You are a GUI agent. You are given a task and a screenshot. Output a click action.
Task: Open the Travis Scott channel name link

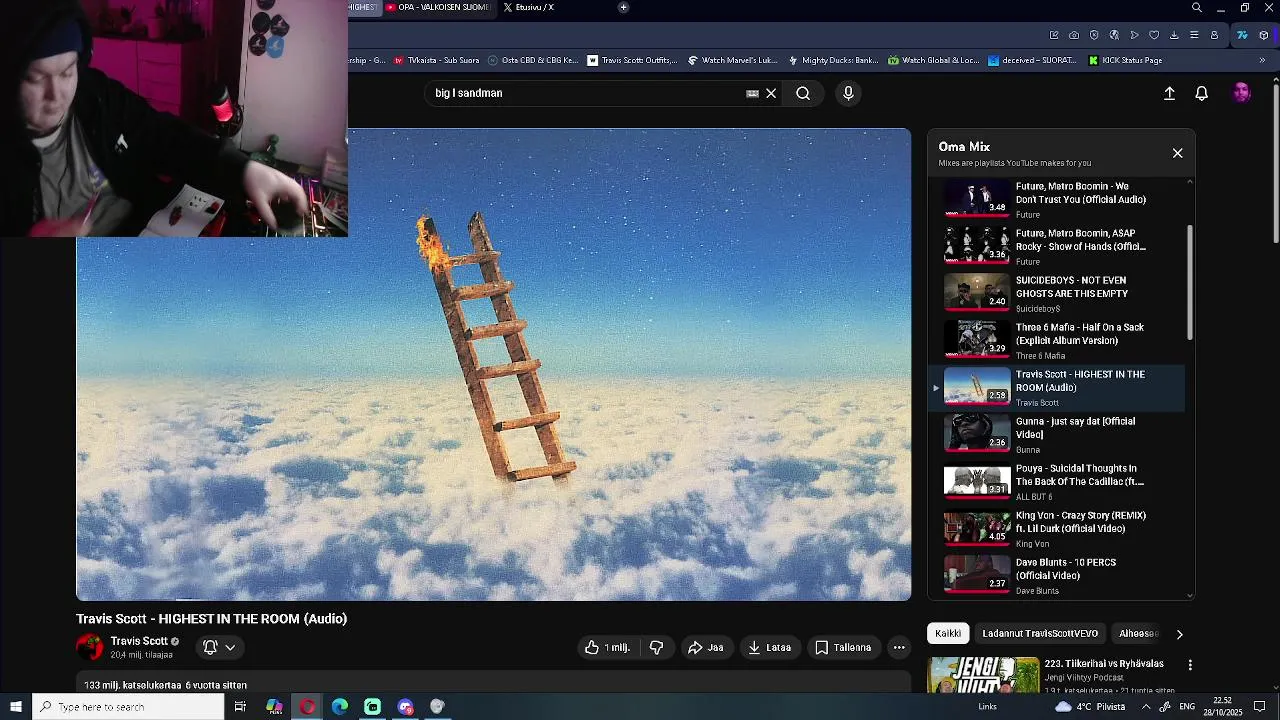pyautogui.click(x=139, y=641)
